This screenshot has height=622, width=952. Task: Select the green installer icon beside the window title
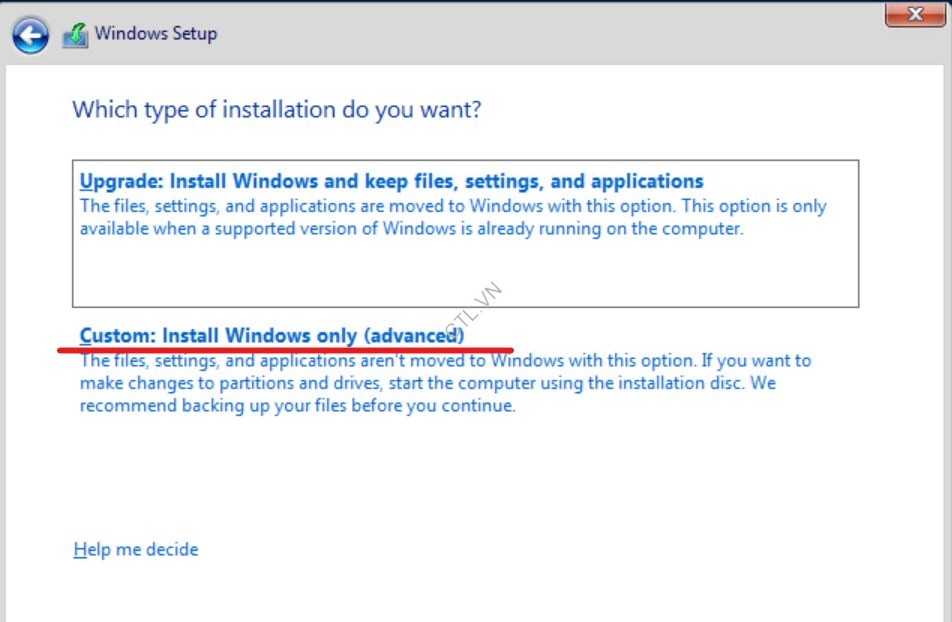tap(77, 32)
